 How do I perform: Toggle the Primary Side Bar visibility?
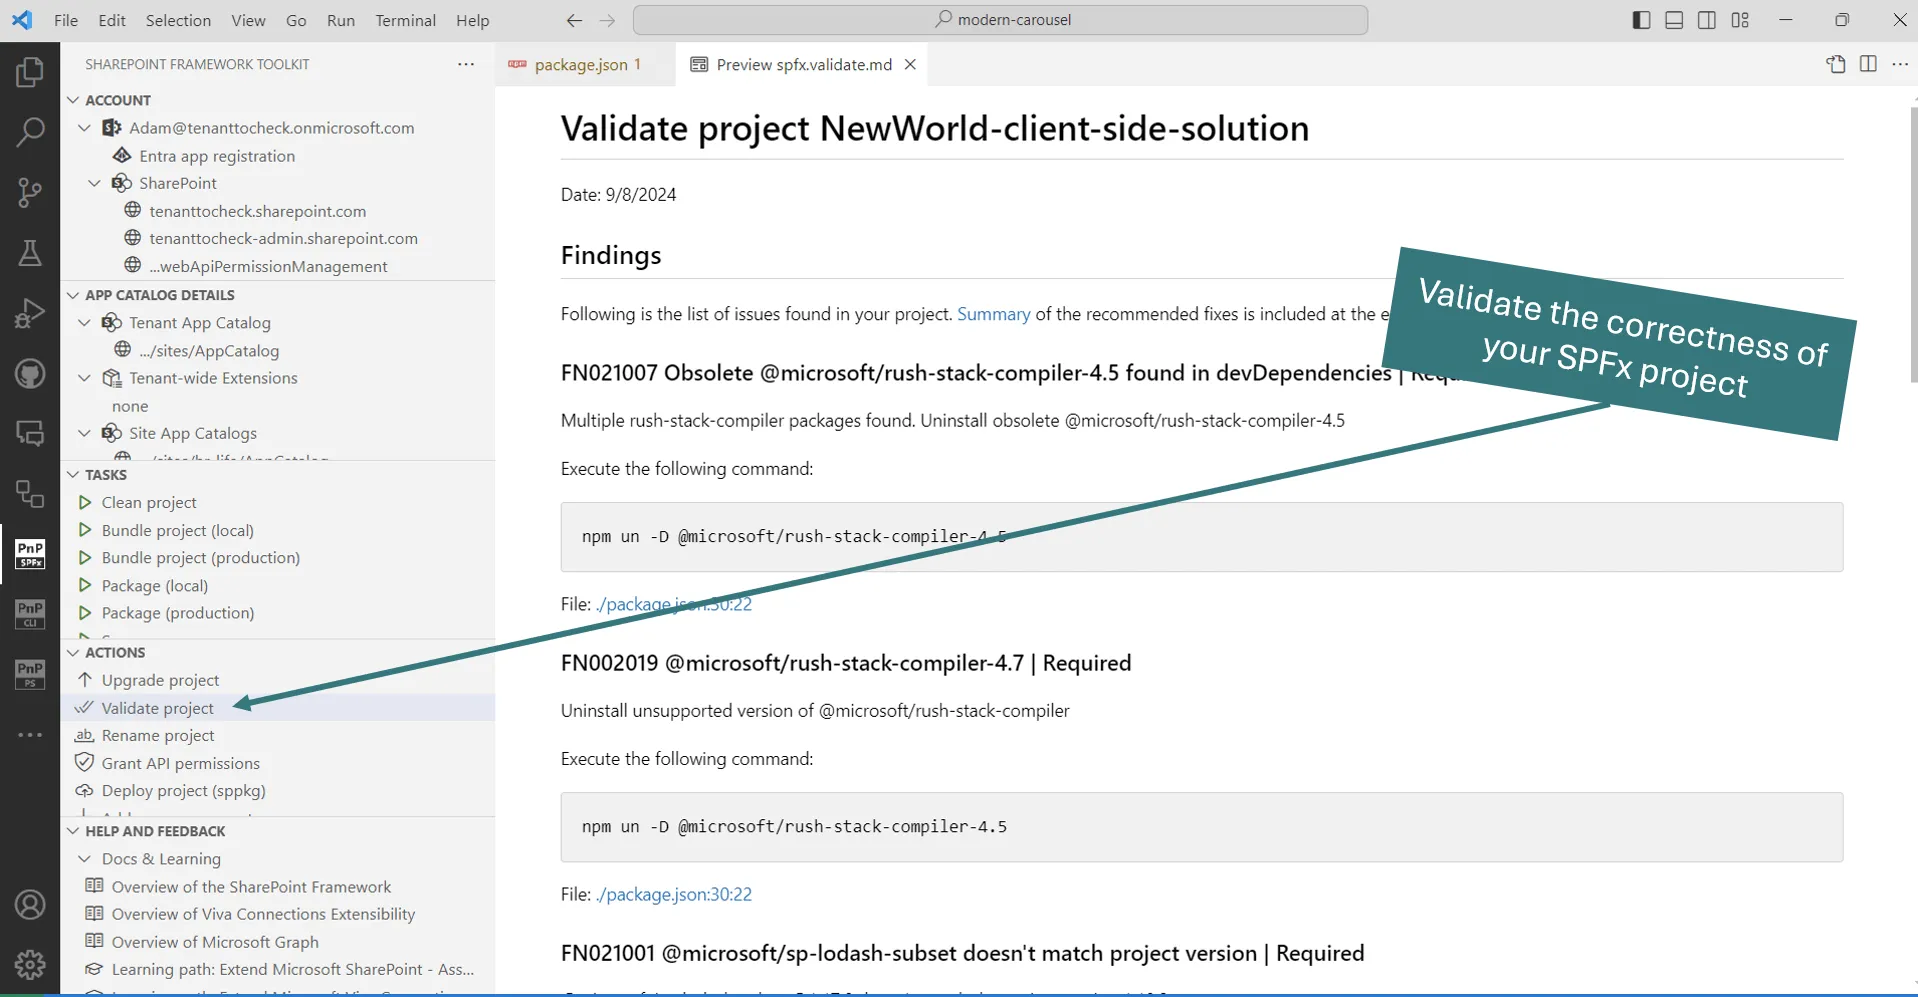coord(1639,19)
